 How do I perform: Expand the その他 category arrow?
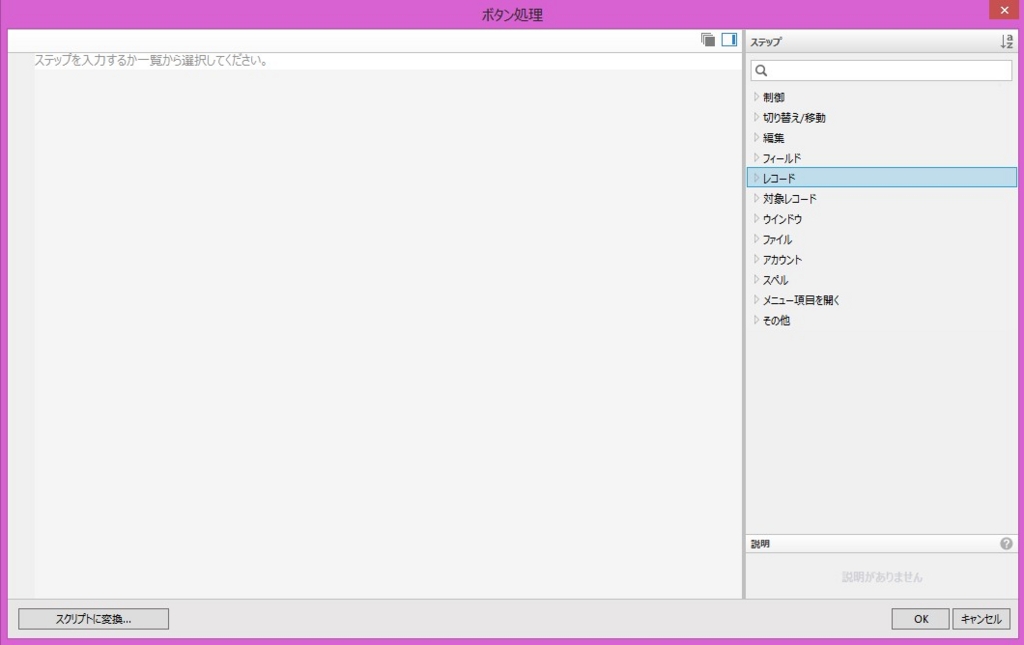click(756, 319)
